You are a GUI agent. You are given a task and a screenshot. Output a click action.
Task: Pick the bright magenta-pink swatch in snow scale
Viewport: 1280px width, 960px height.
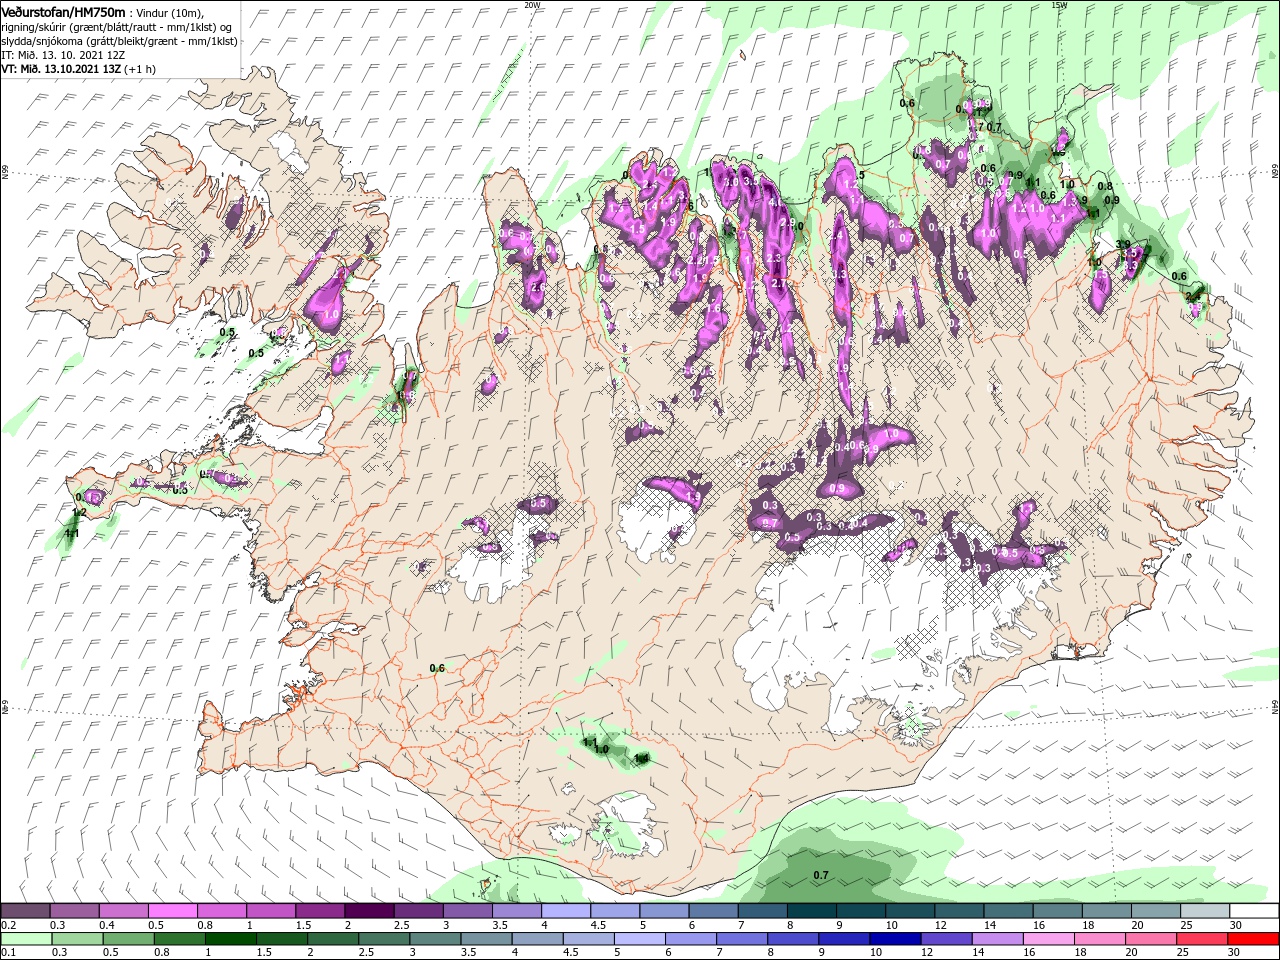point(173,911)
